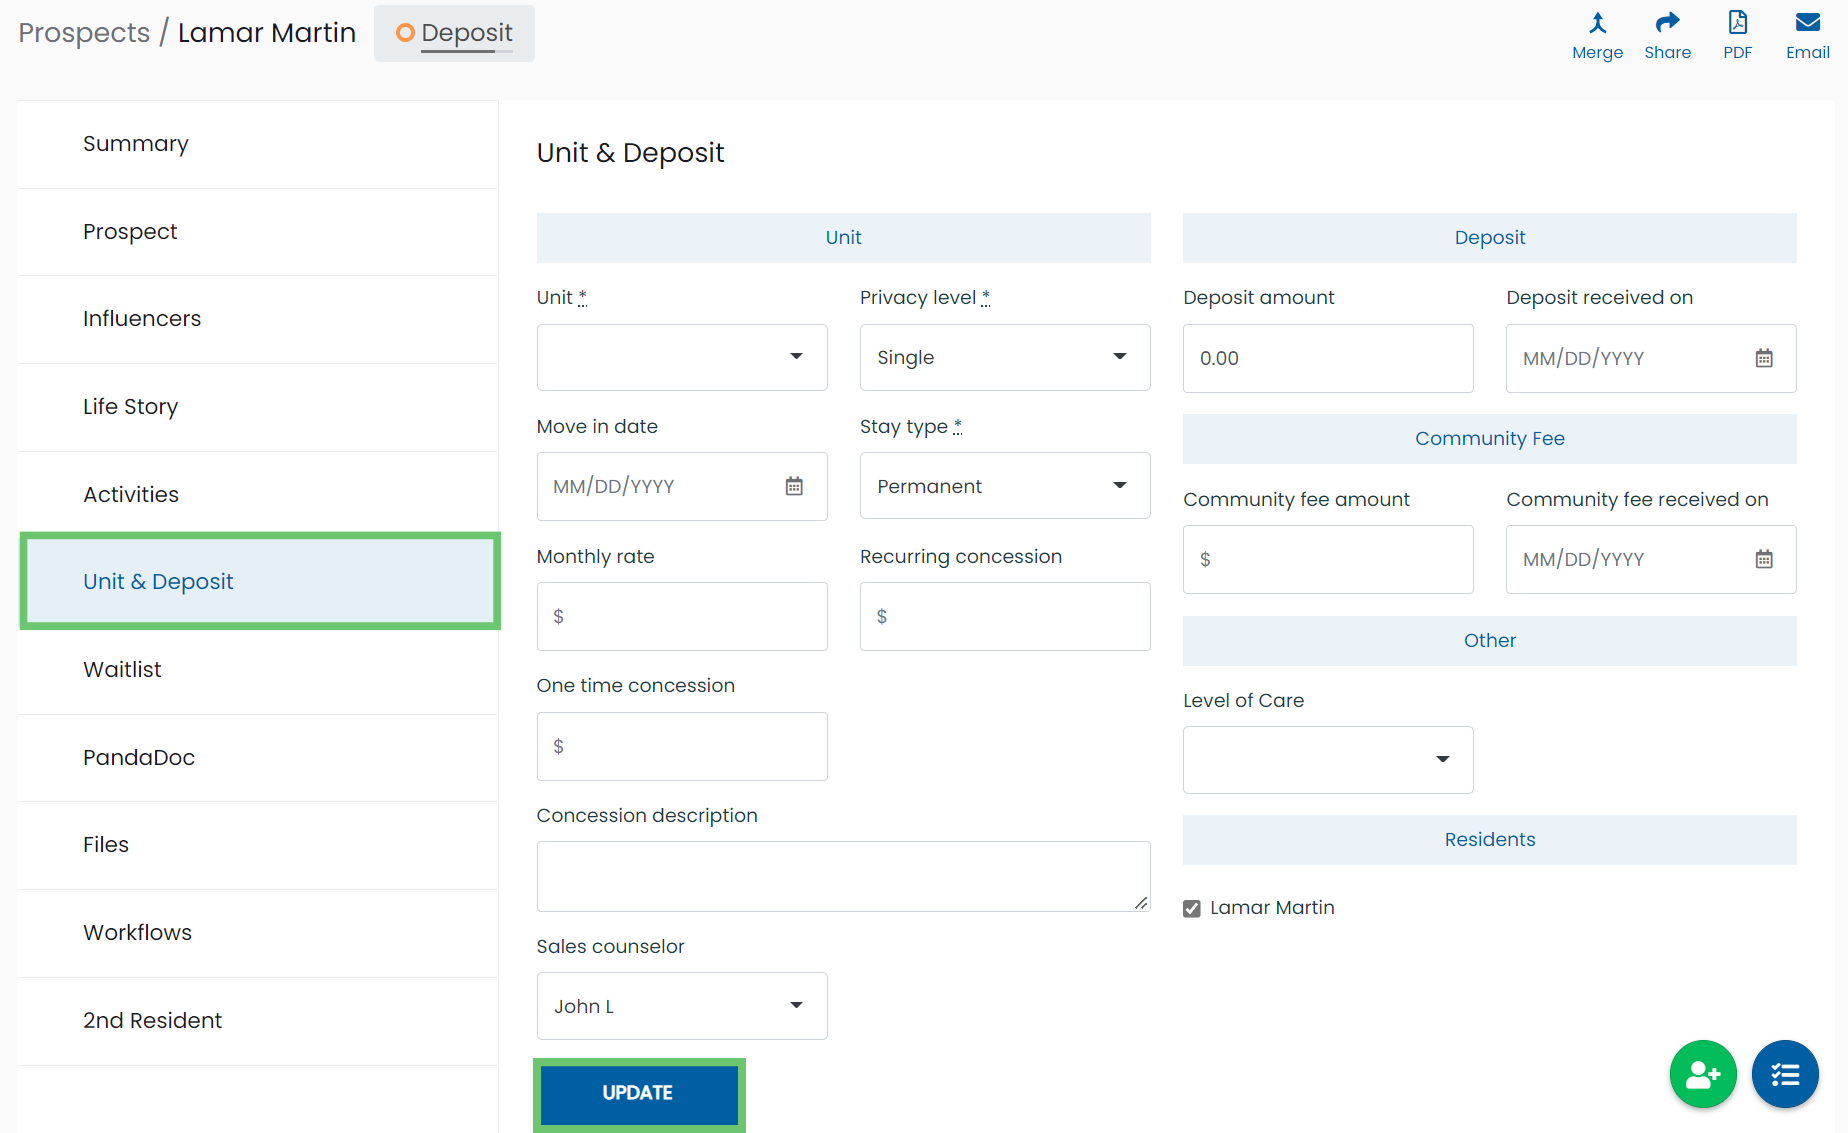The width and height of the screenshot is (1848, 1133).
Task: Click the Other section header
Action: coord(1489,641)
